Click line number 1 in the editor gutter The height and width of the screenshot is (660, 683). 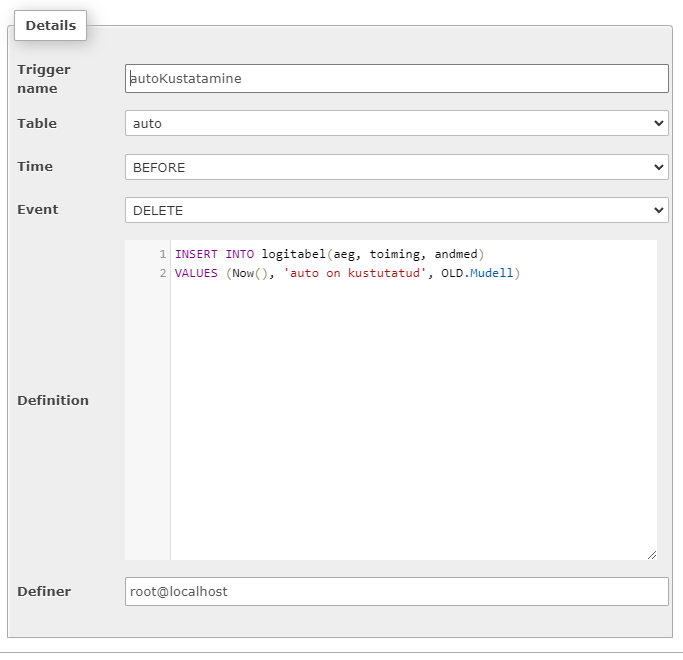pos(161,255)
